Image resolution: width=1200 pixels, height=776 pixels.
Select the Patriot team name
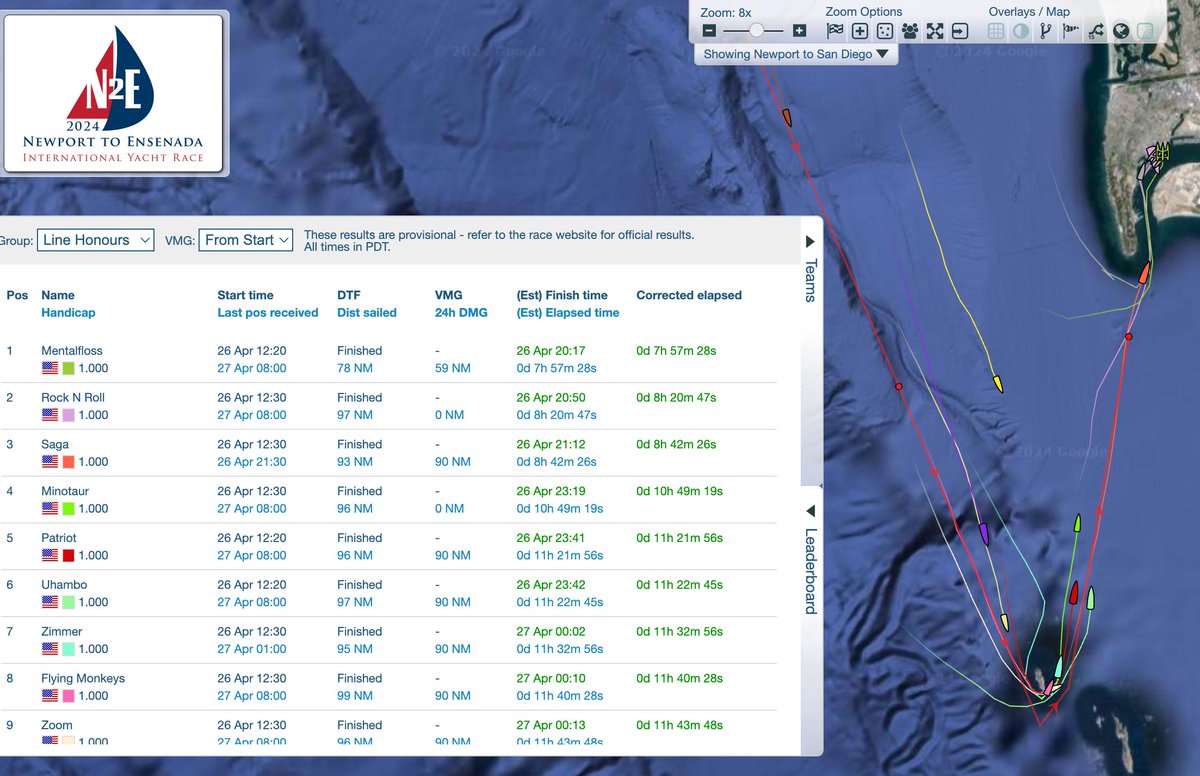coord(59,538)
